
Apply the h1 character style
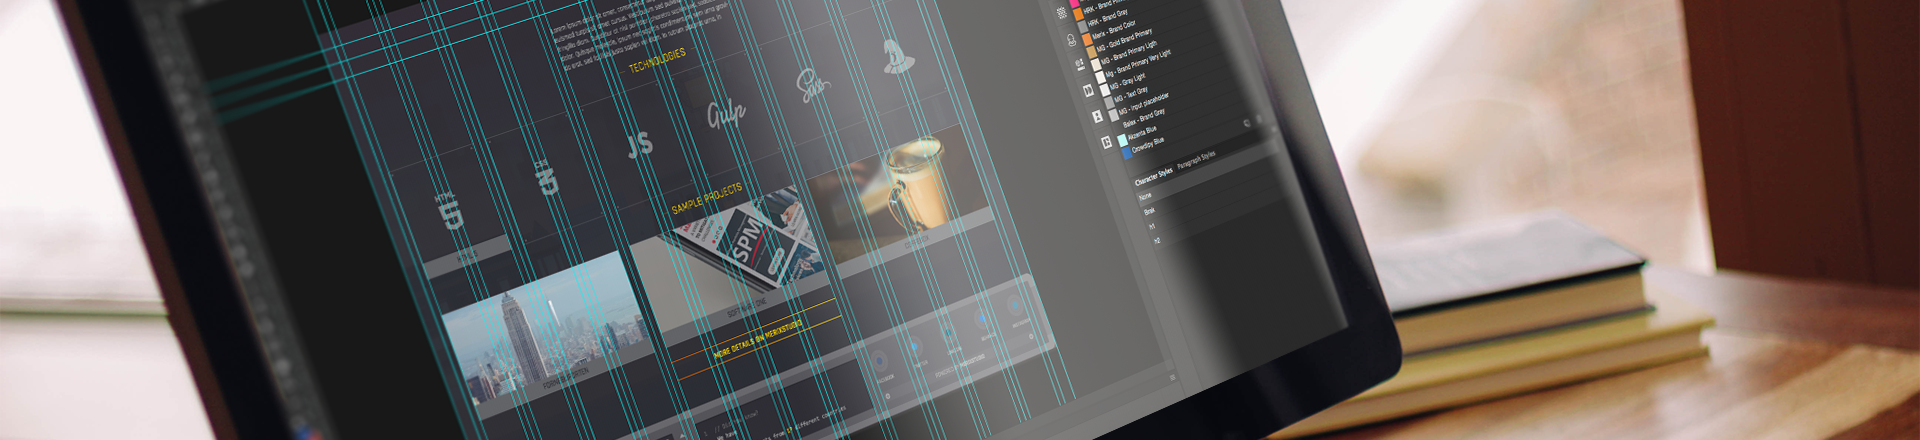coord(1152,226)
